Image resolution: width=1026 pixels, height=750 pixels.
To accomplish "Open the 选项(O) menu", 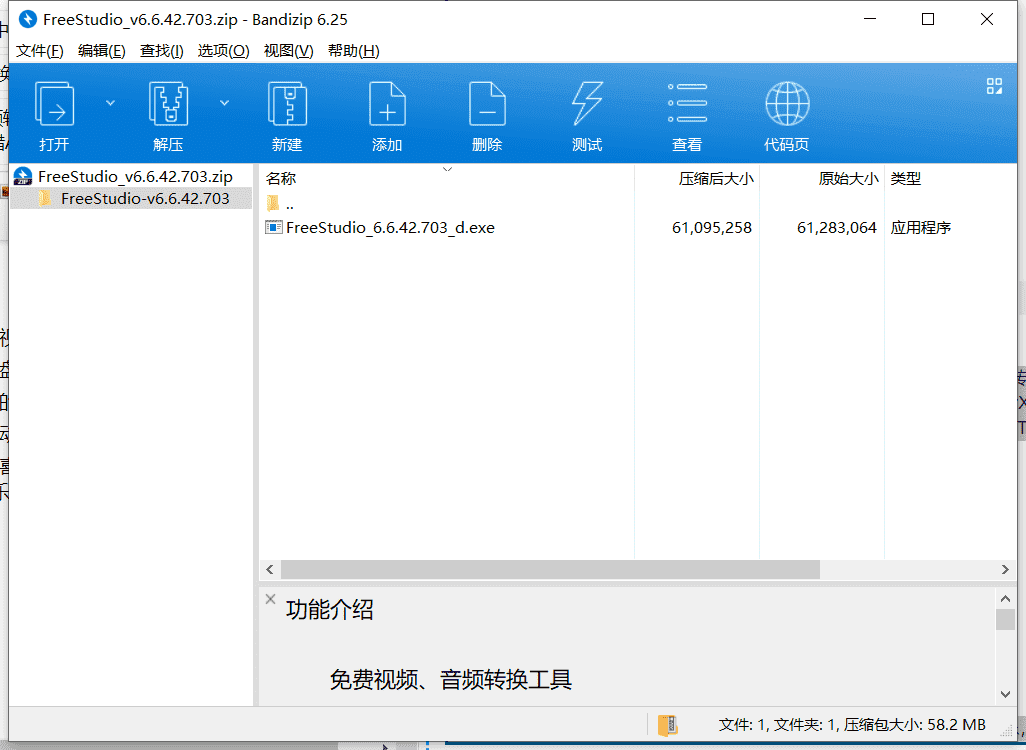I will click(224, 50).
